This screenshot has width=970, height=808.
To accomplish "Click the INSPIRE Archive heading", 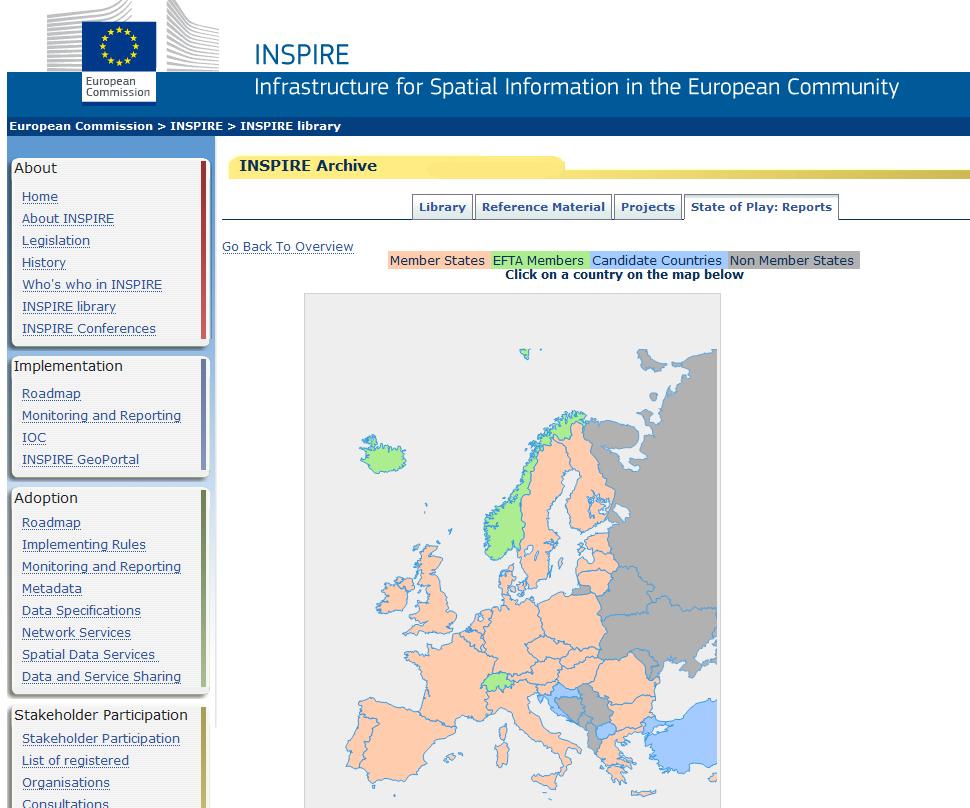I will (308, 166).
